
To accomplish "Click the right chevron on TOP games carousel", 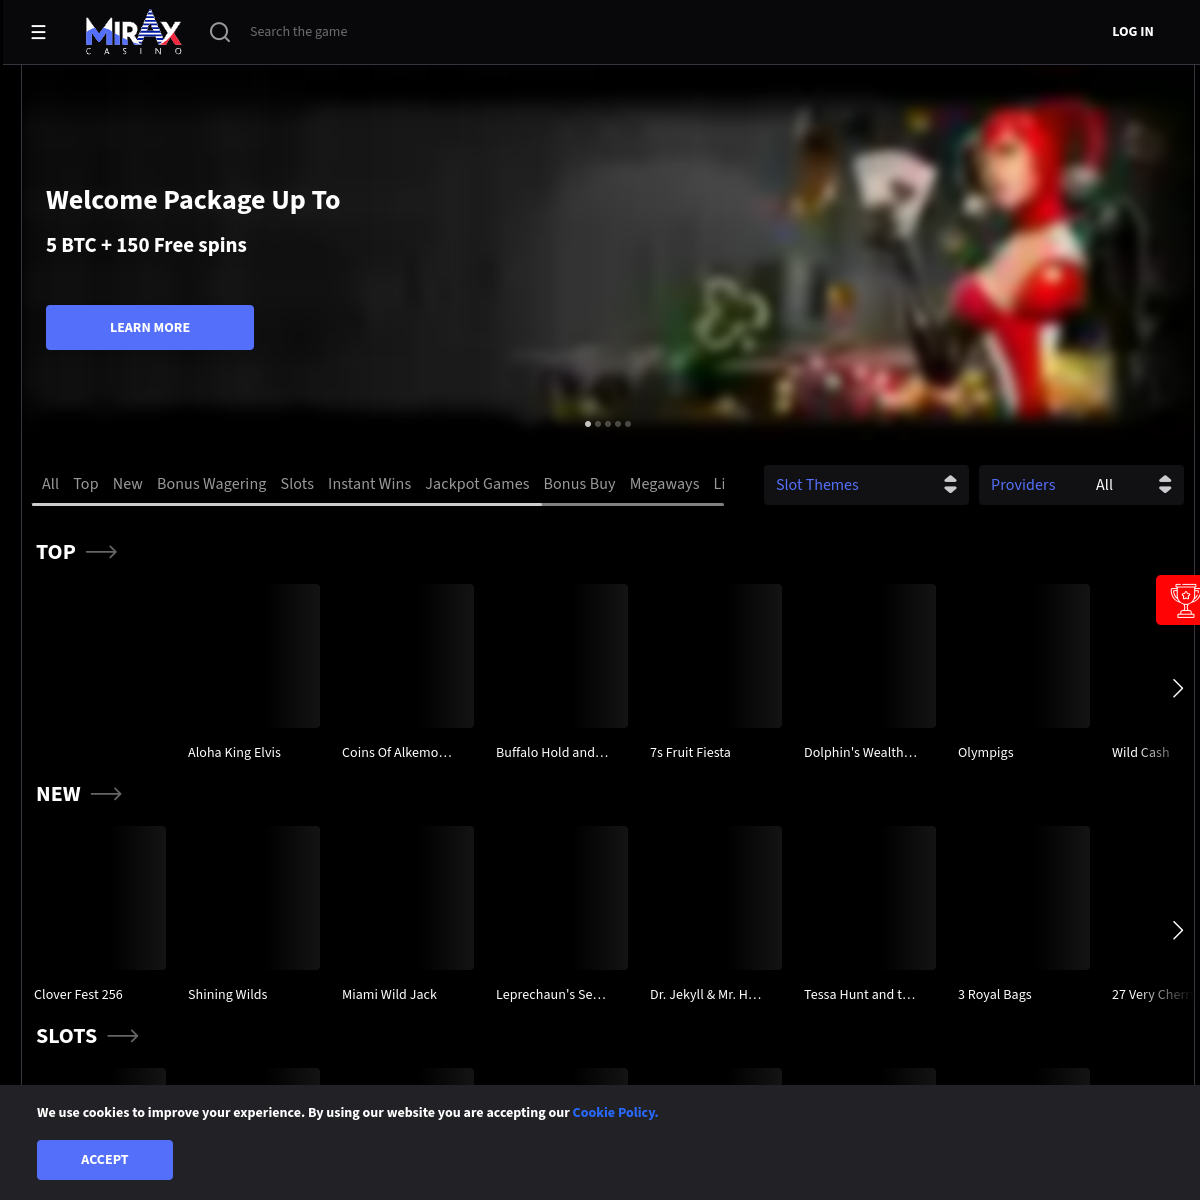I will (x=1178, y=688).
